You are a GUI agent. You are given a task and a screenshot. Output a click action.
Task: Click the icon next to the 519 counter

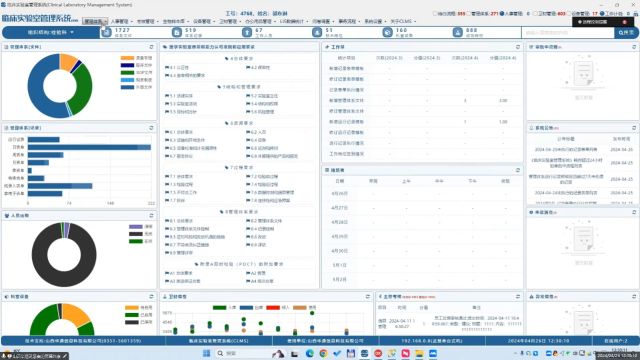177,32
